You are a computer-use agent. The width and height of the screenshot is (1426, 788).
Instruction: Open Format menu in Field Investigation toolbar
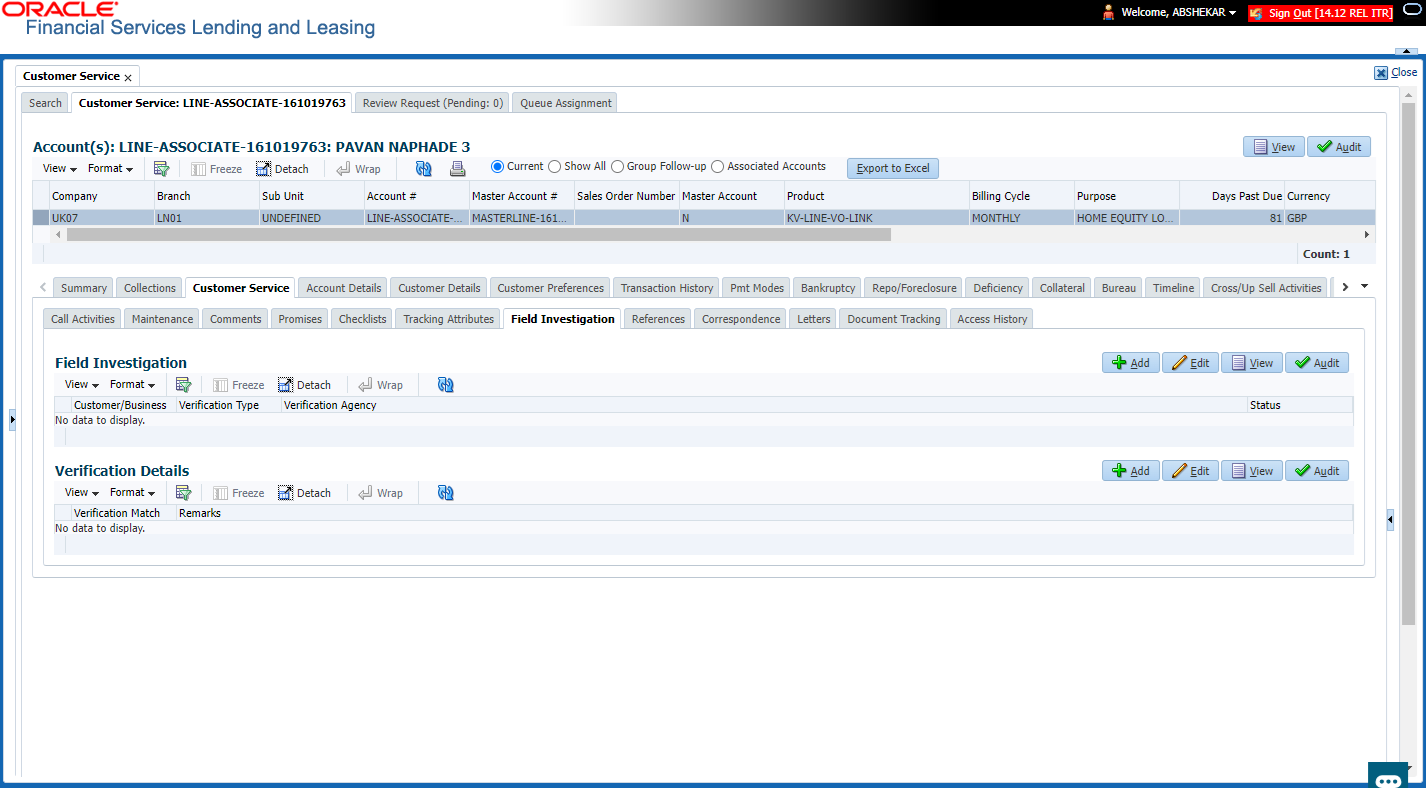pyautogui.click(x=132, y=385)
